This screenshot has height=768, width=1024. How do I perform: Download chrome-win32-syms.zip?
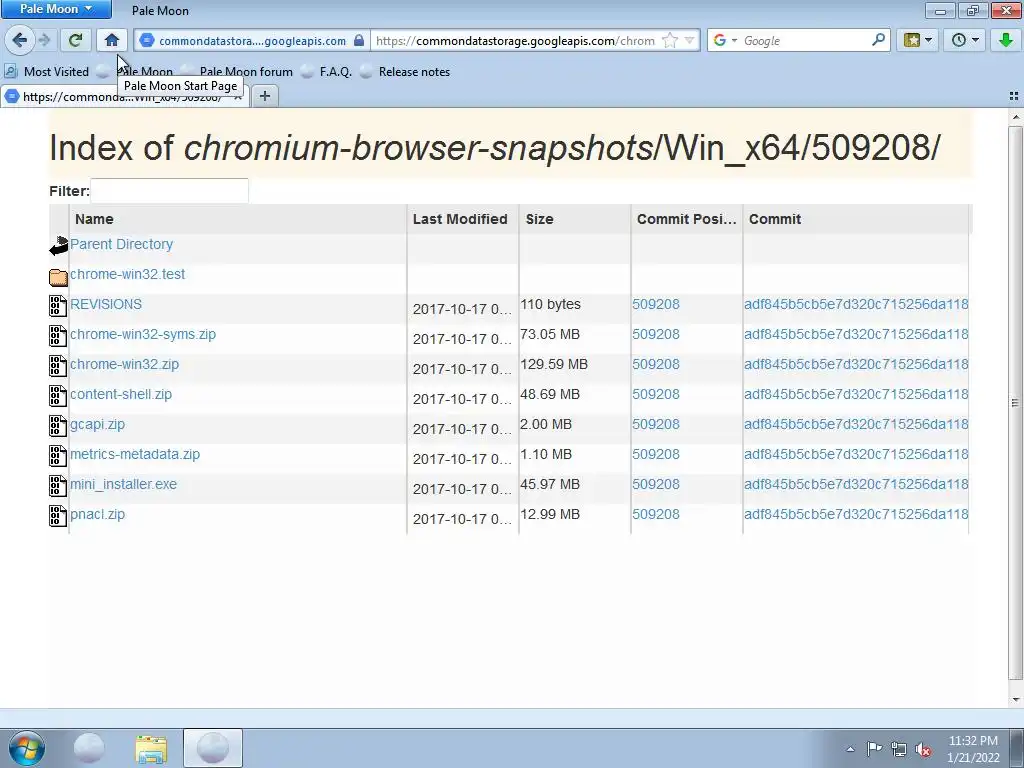pos(143,334)
